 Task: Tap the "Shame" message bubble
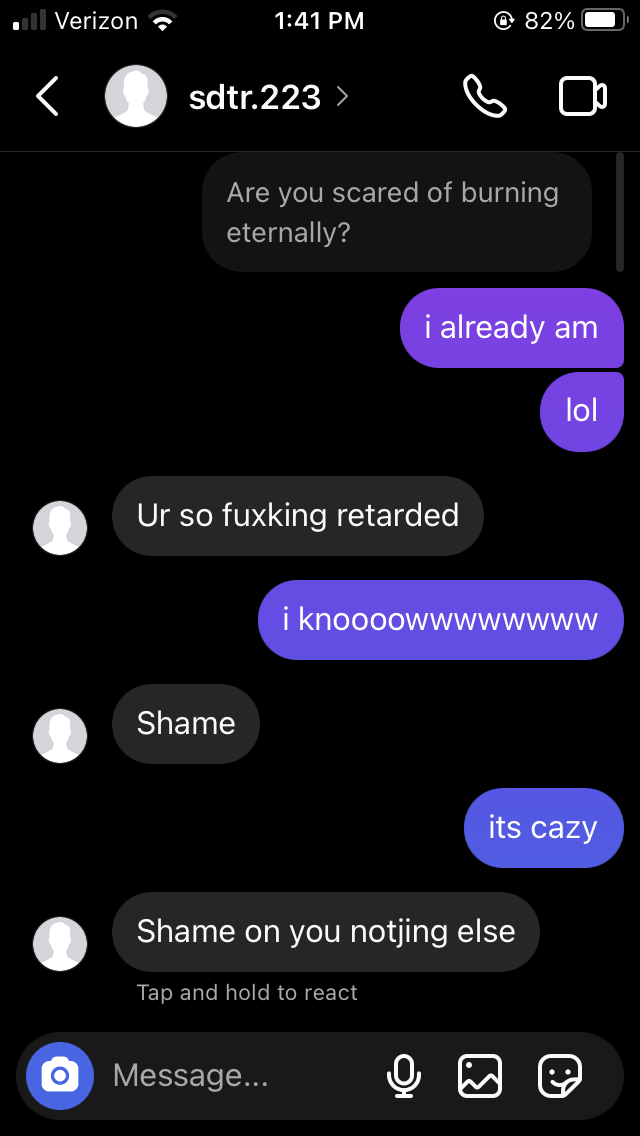[x=186, y=723]
